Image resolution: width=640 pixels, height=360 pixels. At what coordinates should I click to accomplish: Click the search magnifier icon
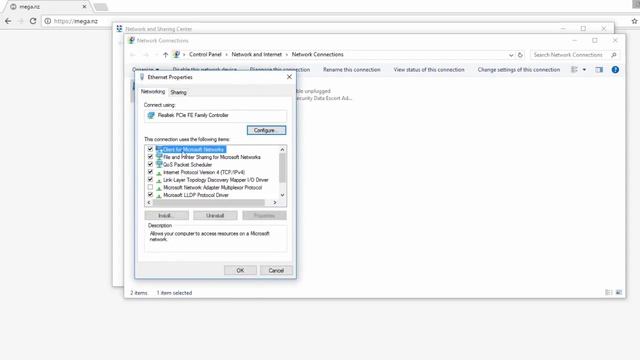click(x=613, y=55)
